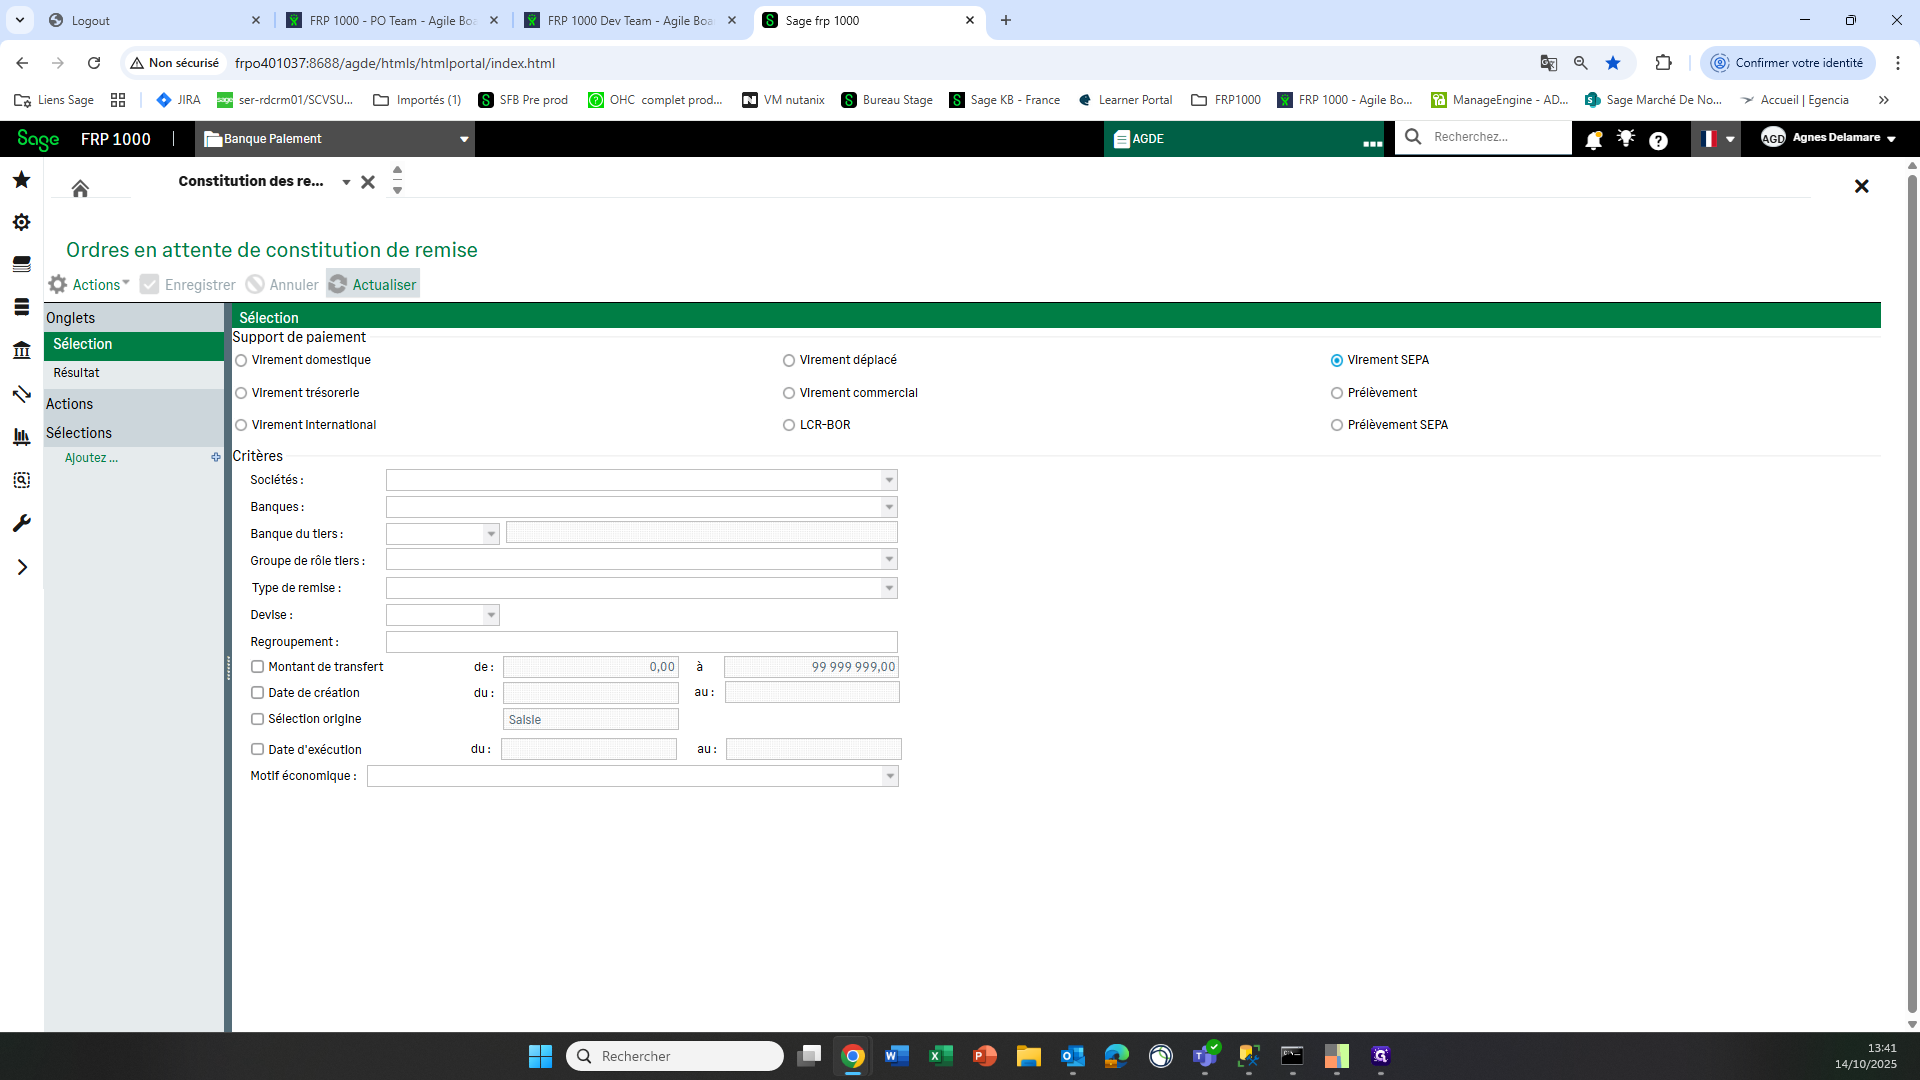Image resolution: width=1920 pixels, height=1080 pixels.
Task: Click the help question mark icon
Action: [1658, 140]
